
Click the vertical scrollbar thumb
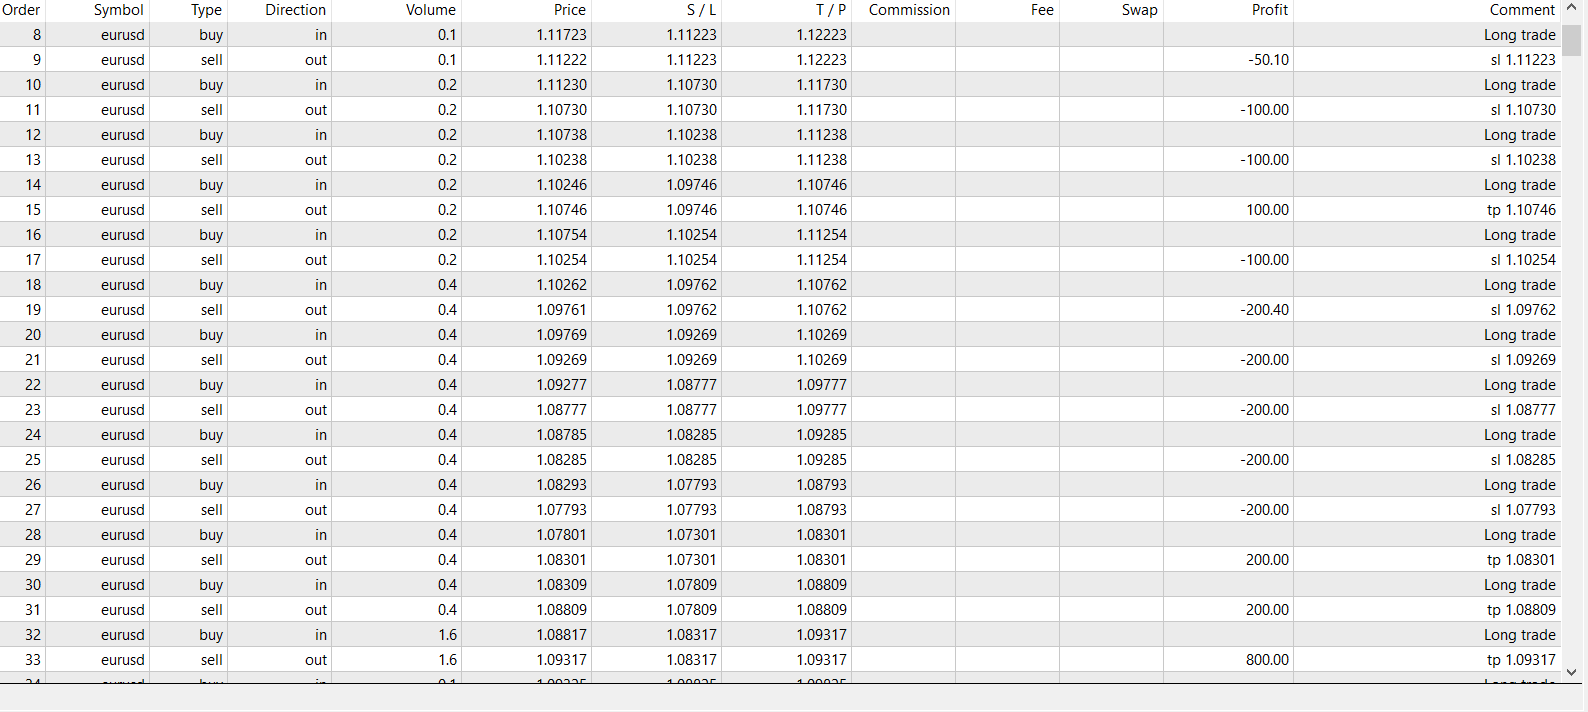coord(1571,41)
